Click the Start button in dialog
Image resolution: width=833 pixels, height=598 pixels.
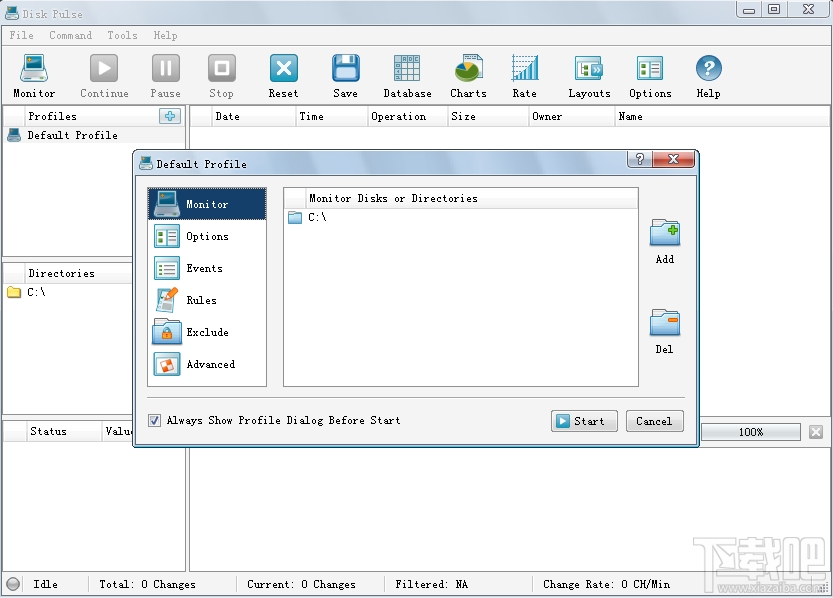[x=584, y=421]
